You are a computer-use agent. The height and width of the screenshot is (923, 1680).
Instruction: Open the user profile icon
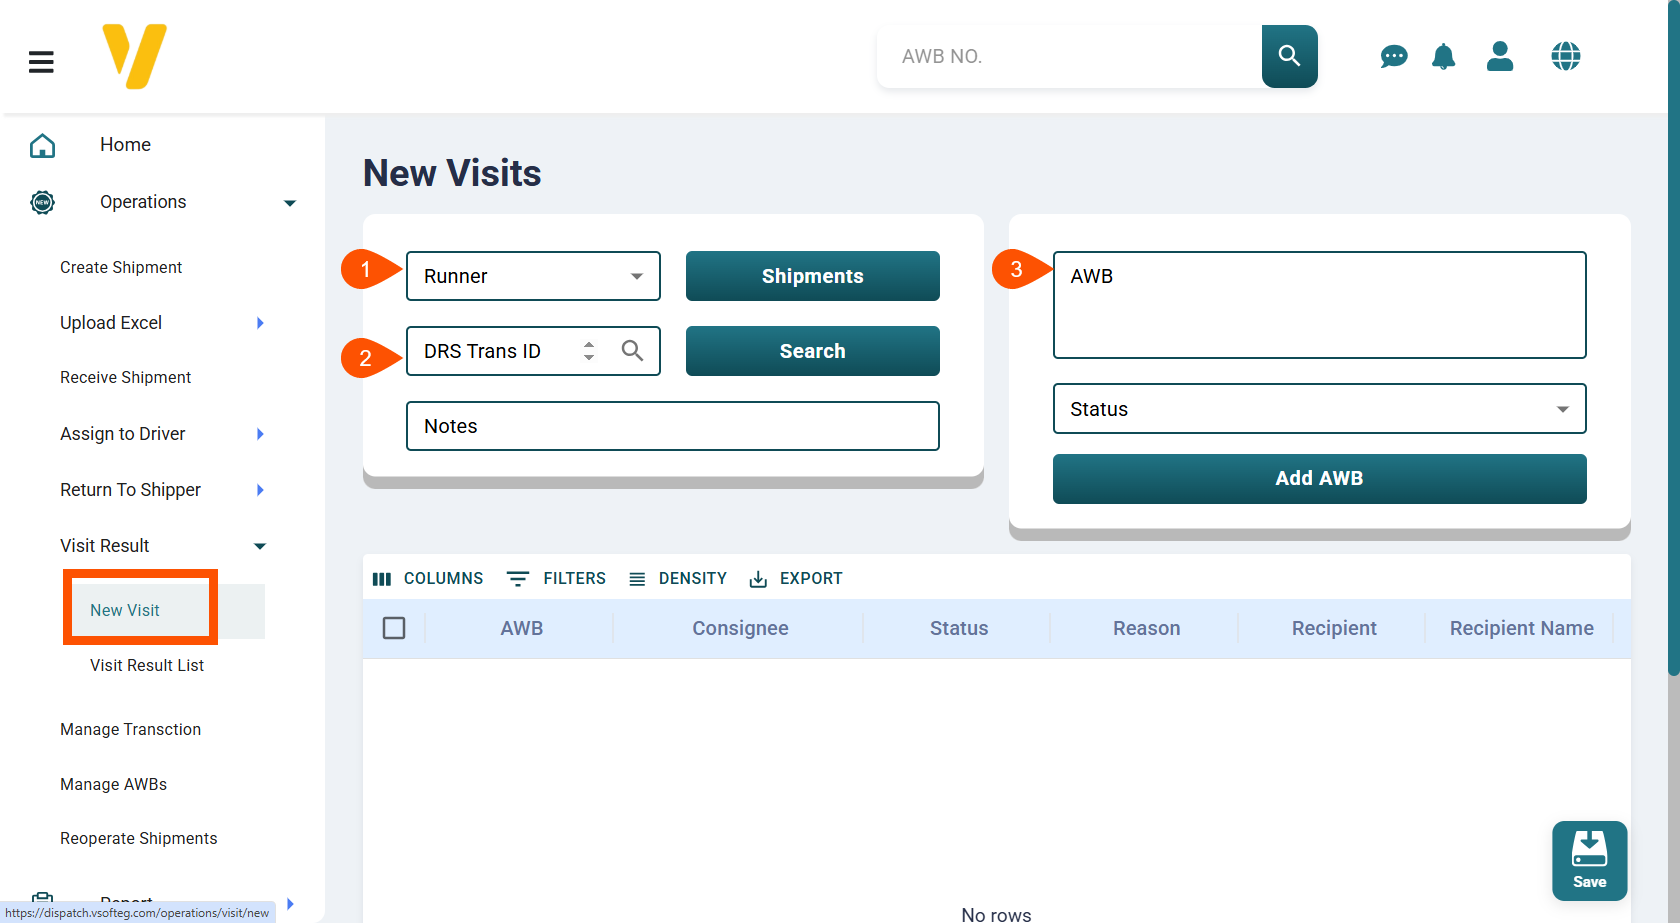pyautogui.click(x=1499, y=56)
